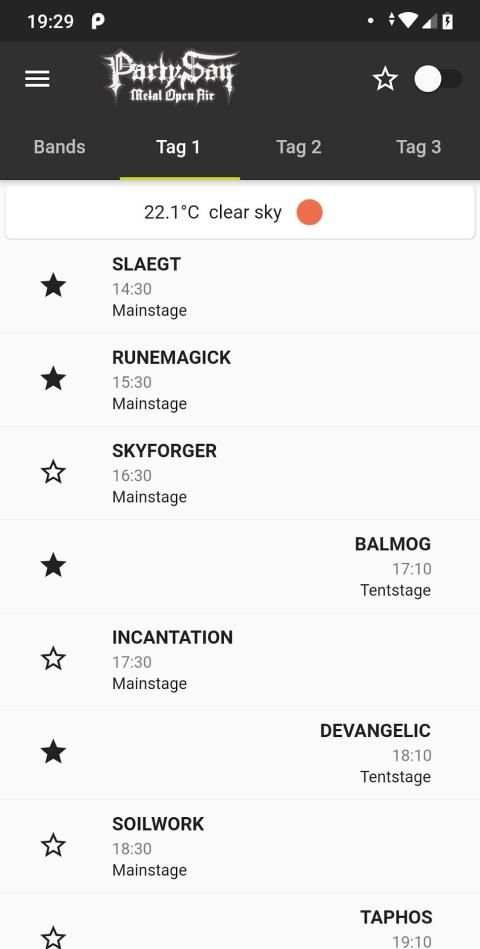Switch to the Bands tab

tap(59, 147)
